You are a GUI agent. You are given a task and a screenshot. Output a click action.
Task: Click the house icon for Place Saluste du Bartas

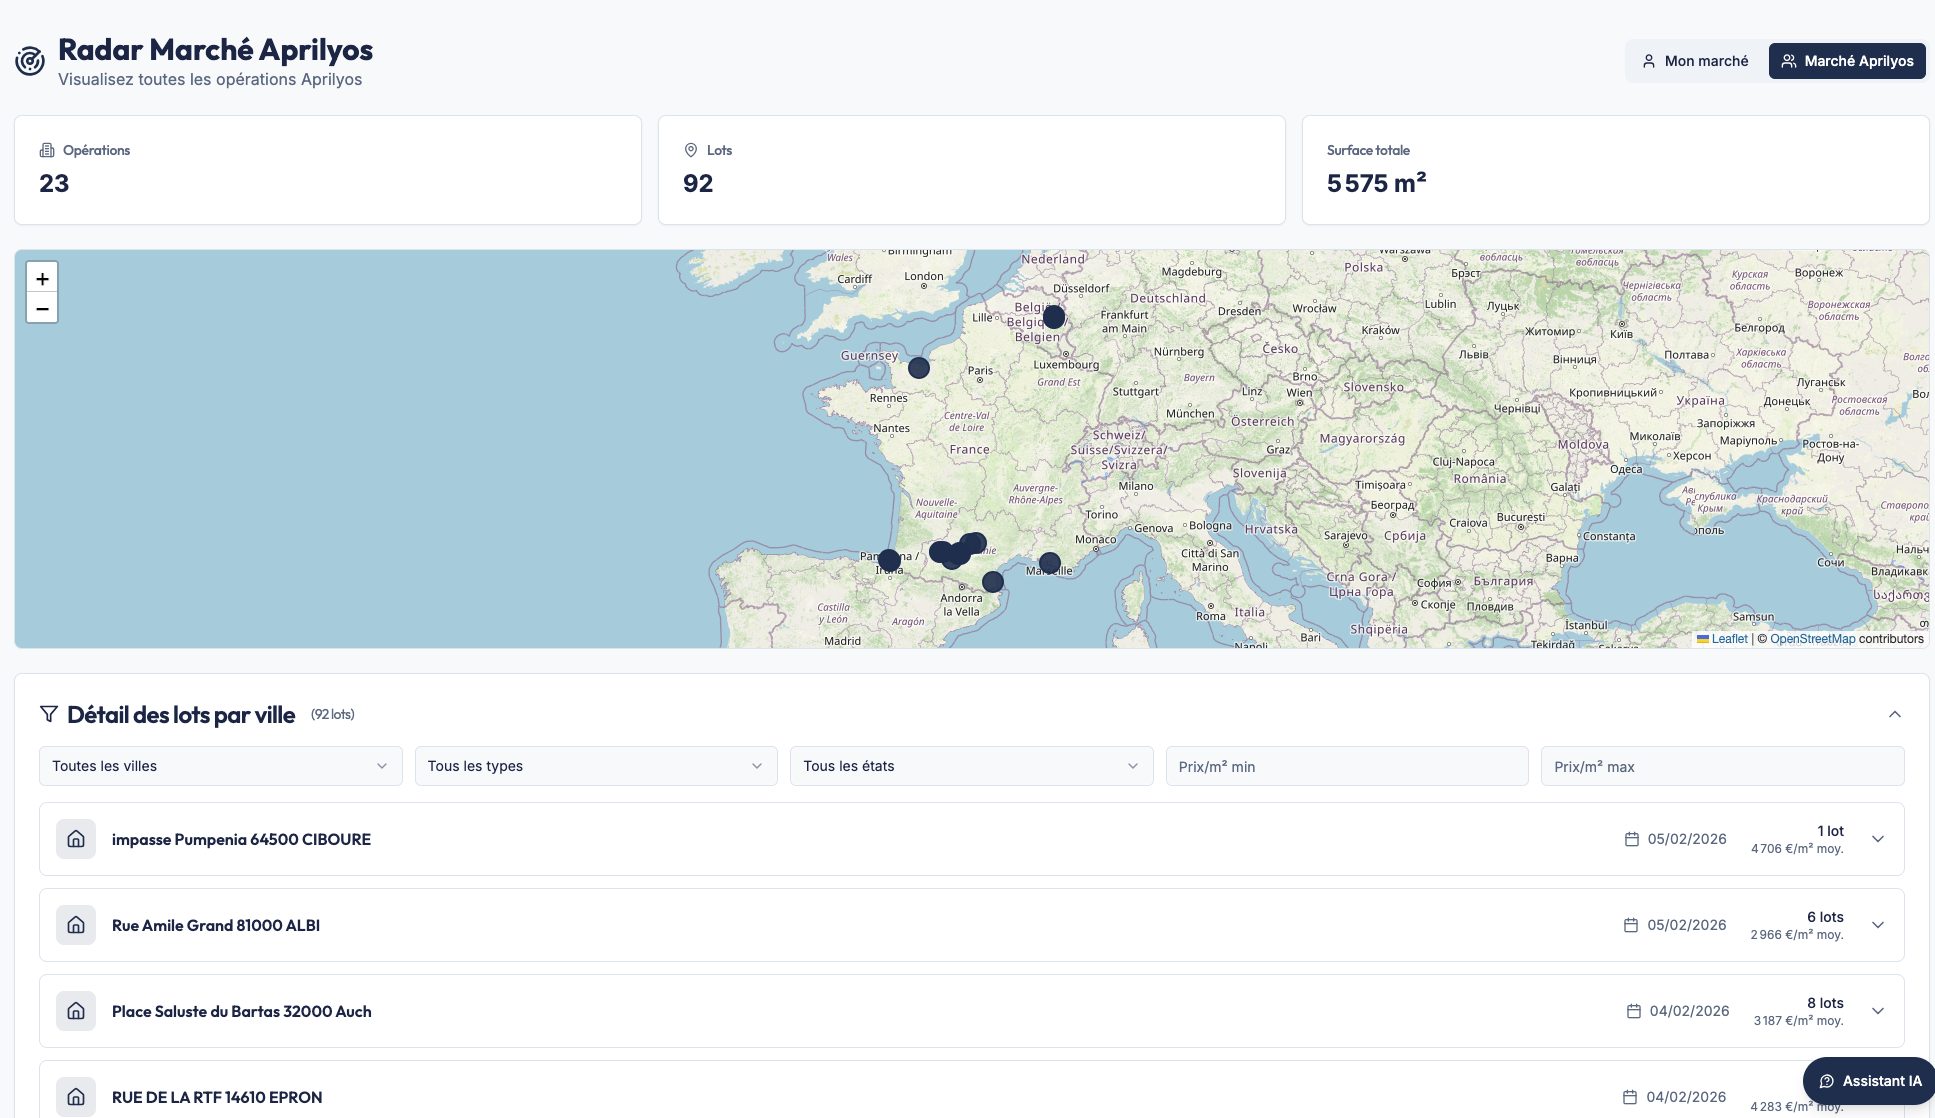76,1011
